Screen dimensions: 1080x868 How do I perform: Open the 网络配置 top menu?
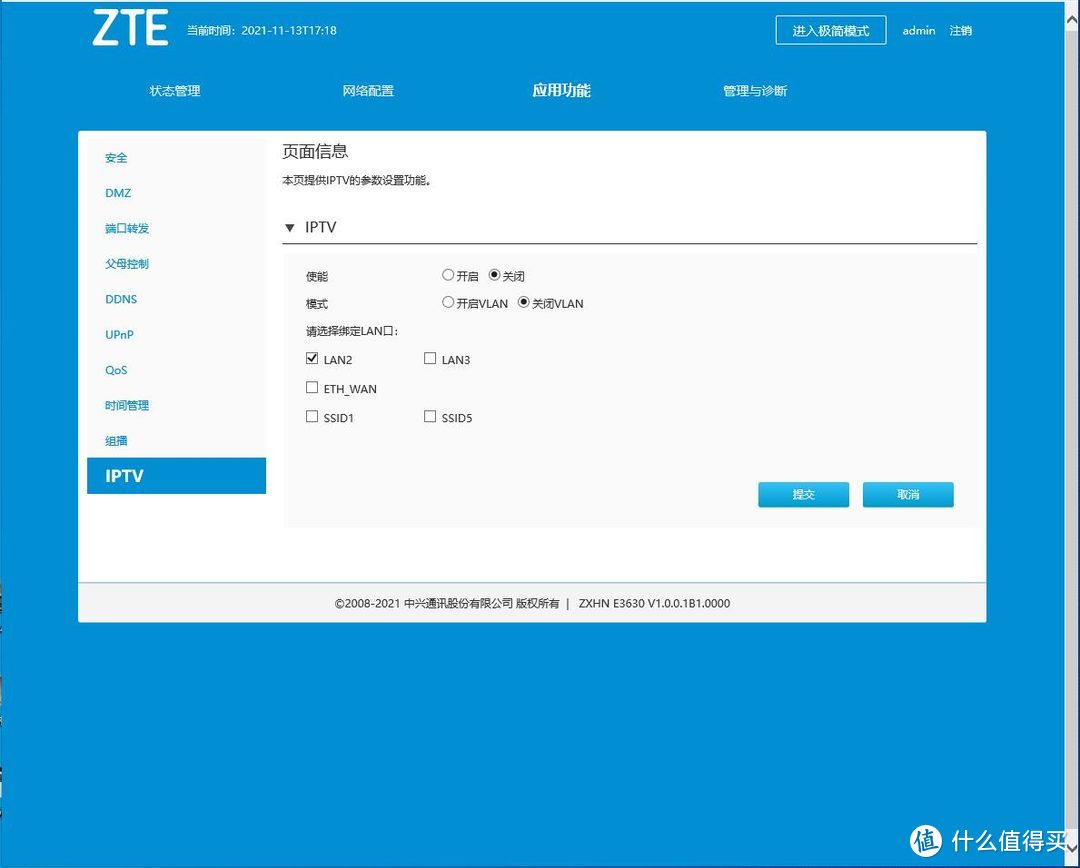point(368,91)
